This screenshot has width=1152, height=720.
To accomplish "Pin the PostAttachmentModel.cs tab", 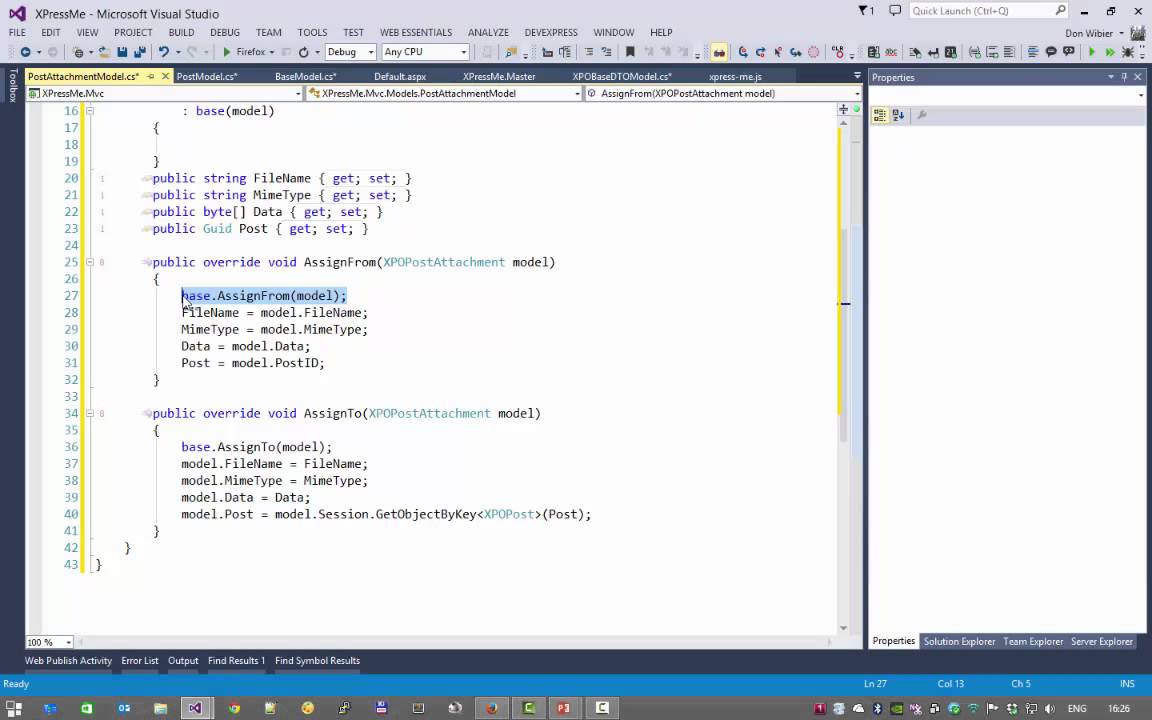I will (x=151, y=76).
